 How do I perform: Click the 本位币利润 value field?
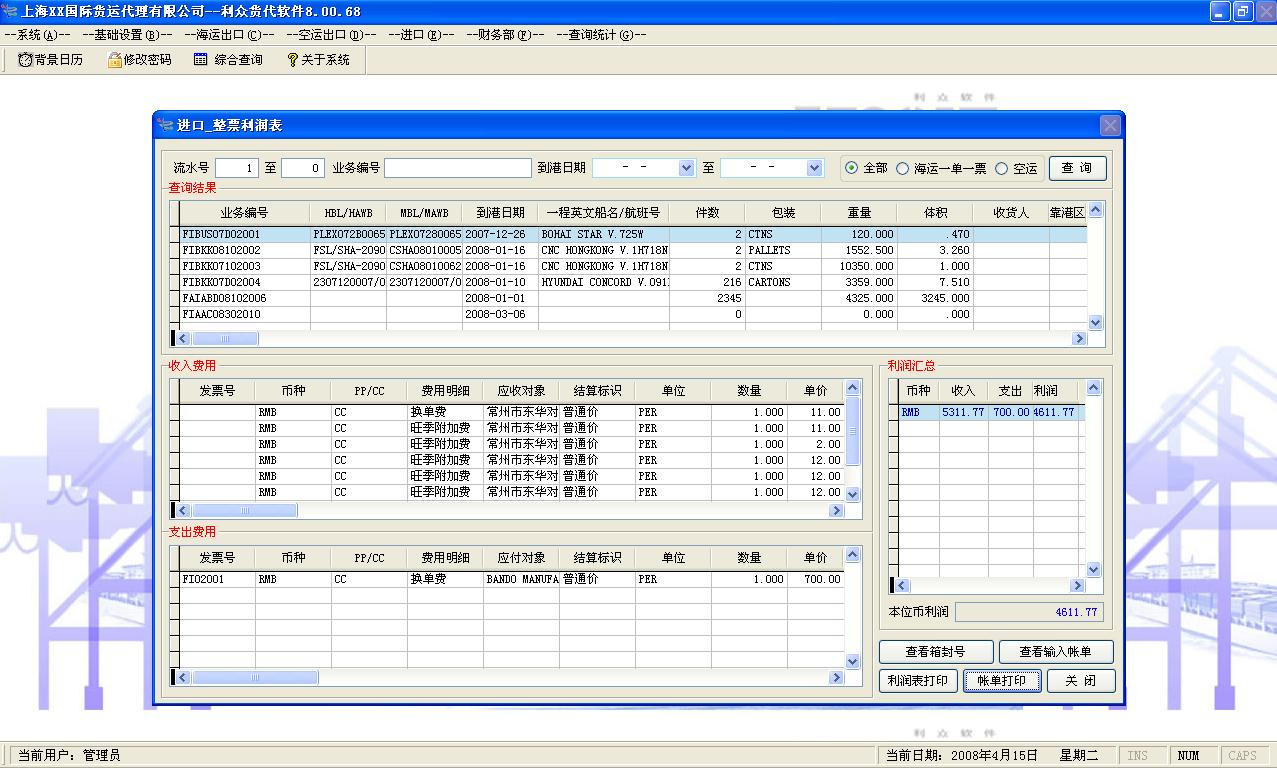tap(1028, 612)
